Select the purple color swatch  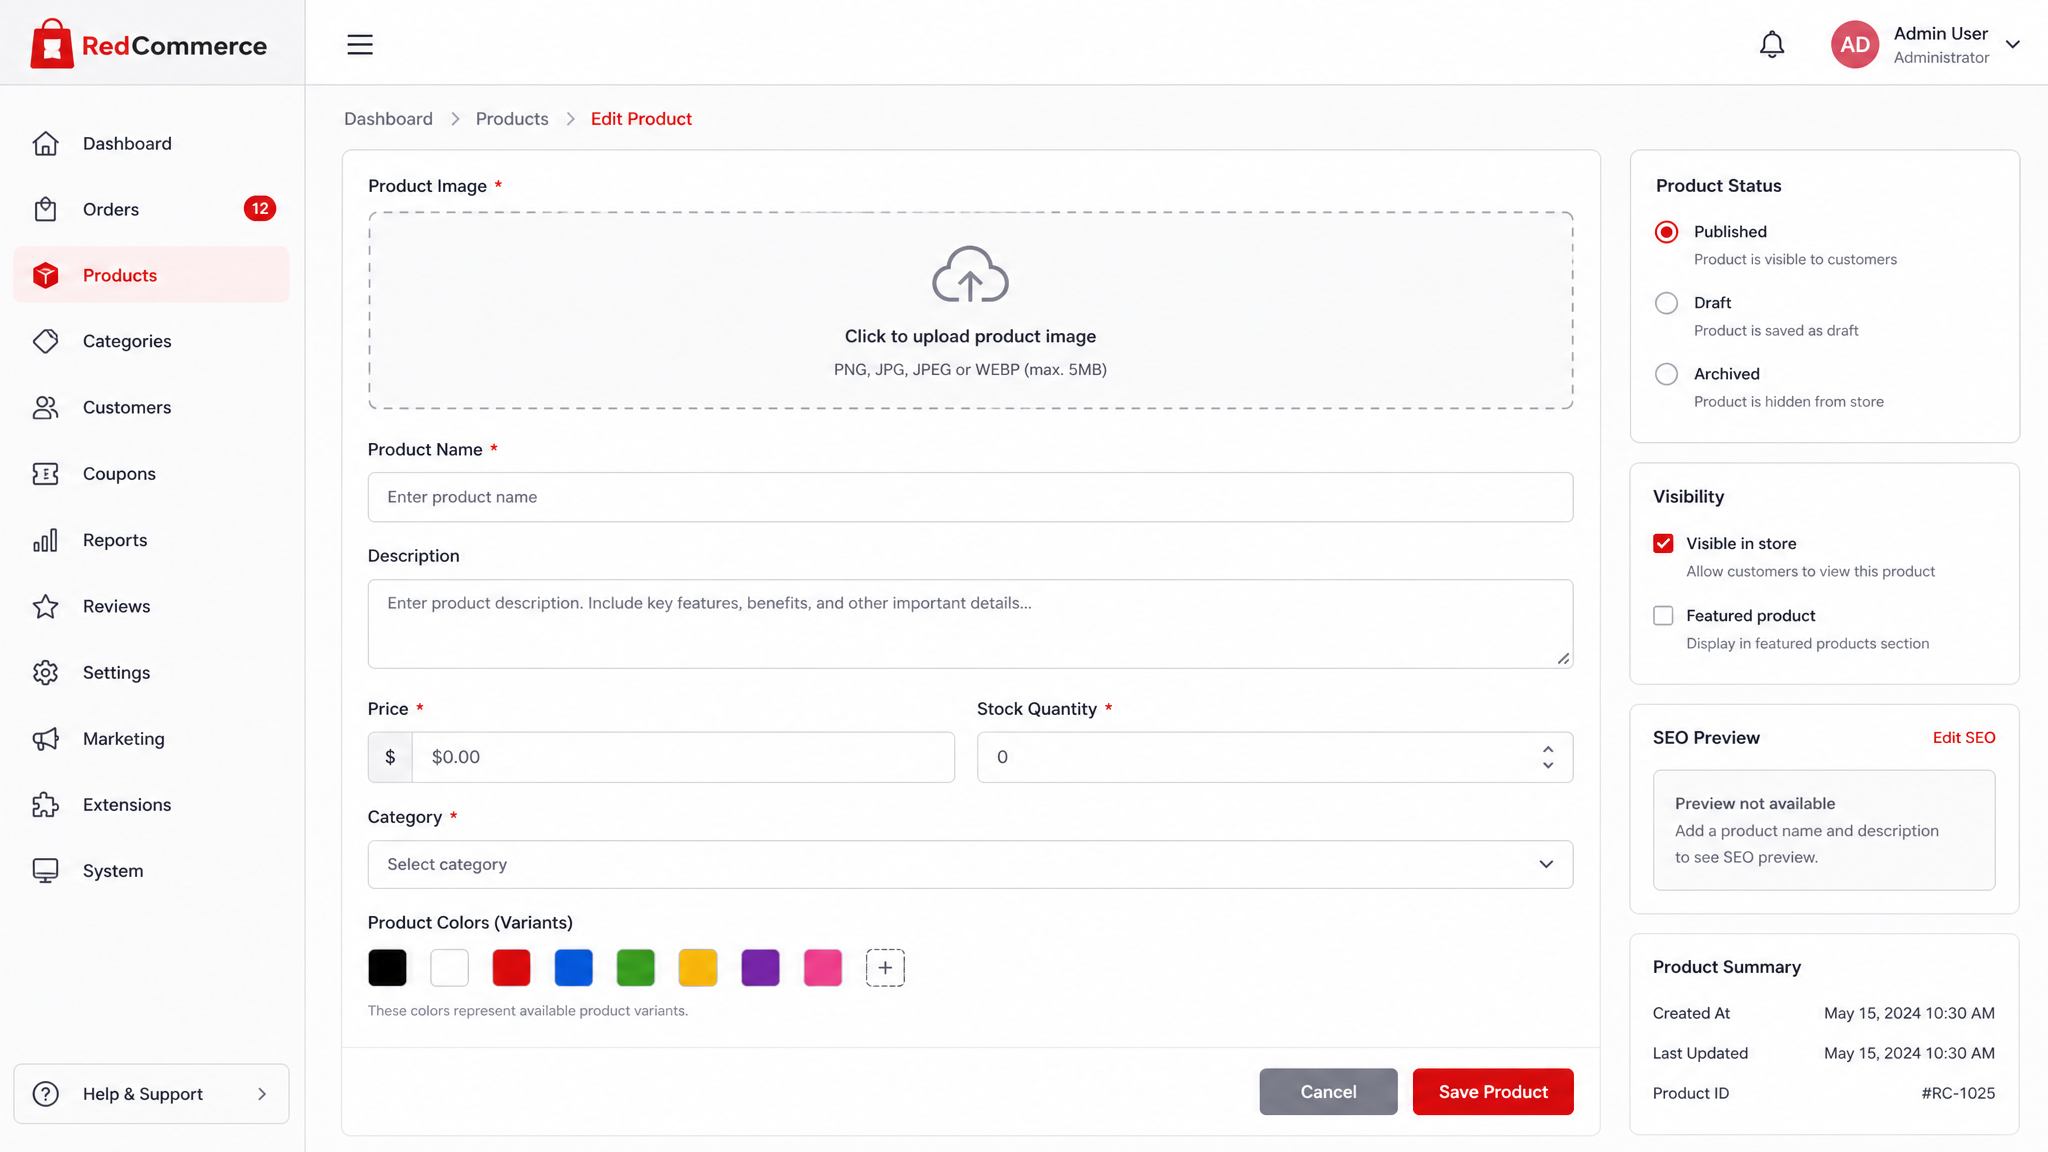click(x=760, y=968)
